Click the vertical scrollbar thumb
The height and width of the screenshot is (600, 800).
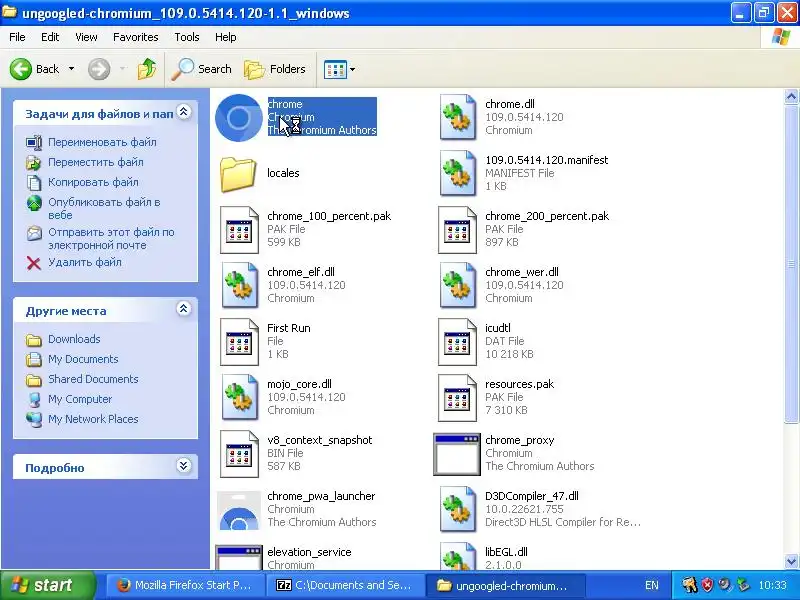(791, 264)
